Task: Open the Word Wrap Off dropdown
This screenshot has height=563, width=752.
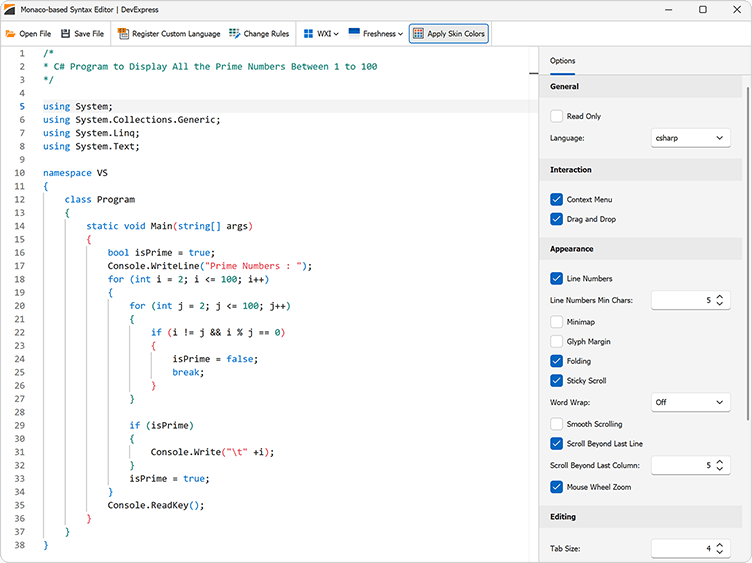Action: click(691, 402)
